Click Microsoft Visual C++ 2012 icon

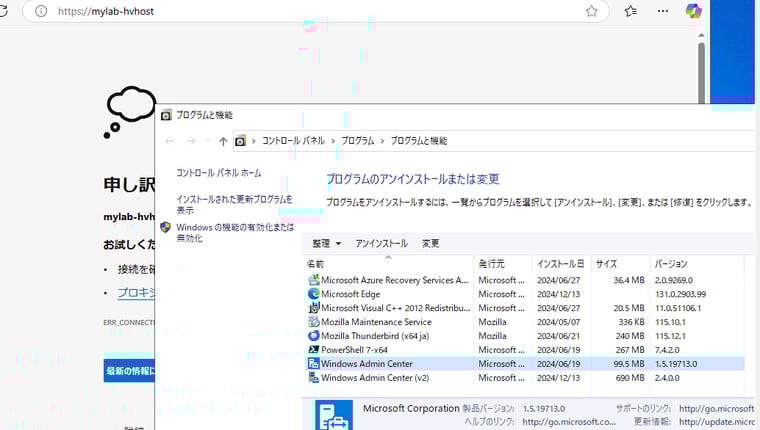click(x=314, y=308)
